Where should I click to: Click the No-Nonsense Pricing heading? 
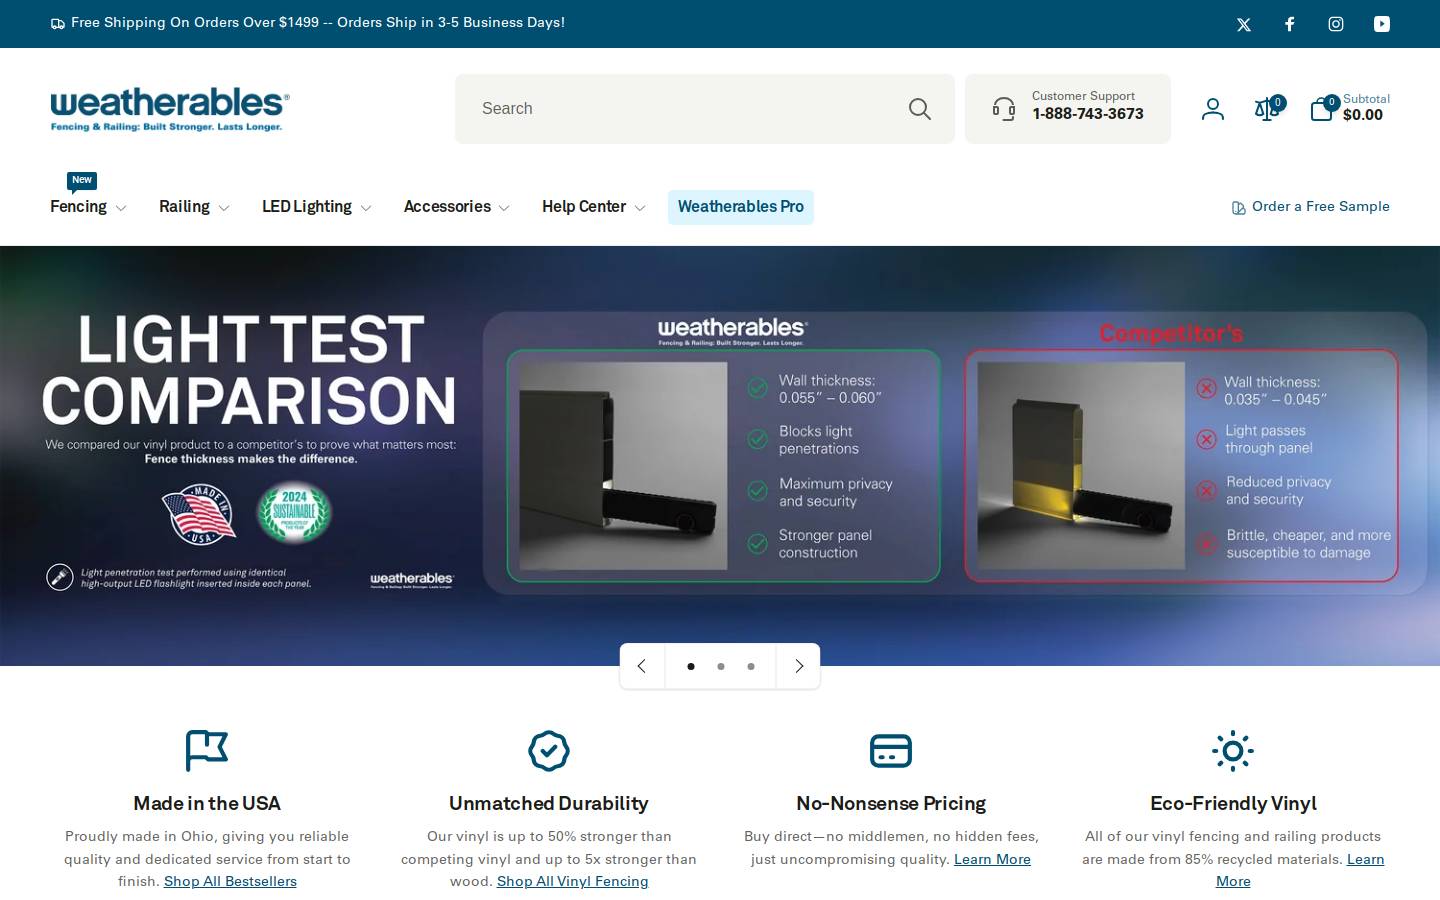tap(891, 803)
